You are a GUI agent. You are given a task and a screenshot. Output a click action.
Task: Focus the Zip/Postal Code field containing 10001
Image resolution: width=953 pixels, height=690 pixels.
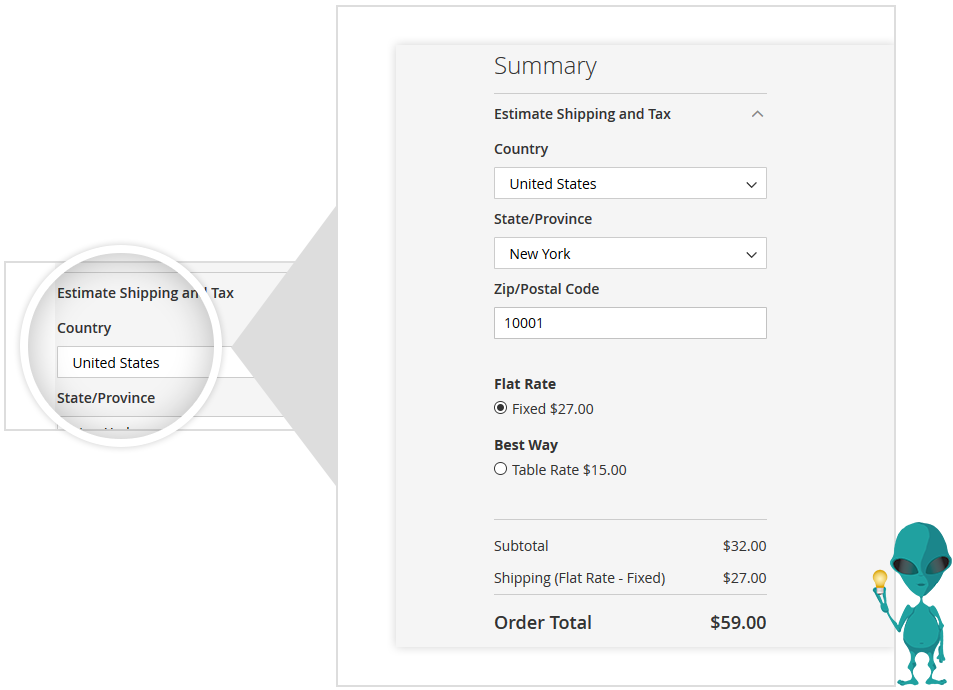coord(630,323)
